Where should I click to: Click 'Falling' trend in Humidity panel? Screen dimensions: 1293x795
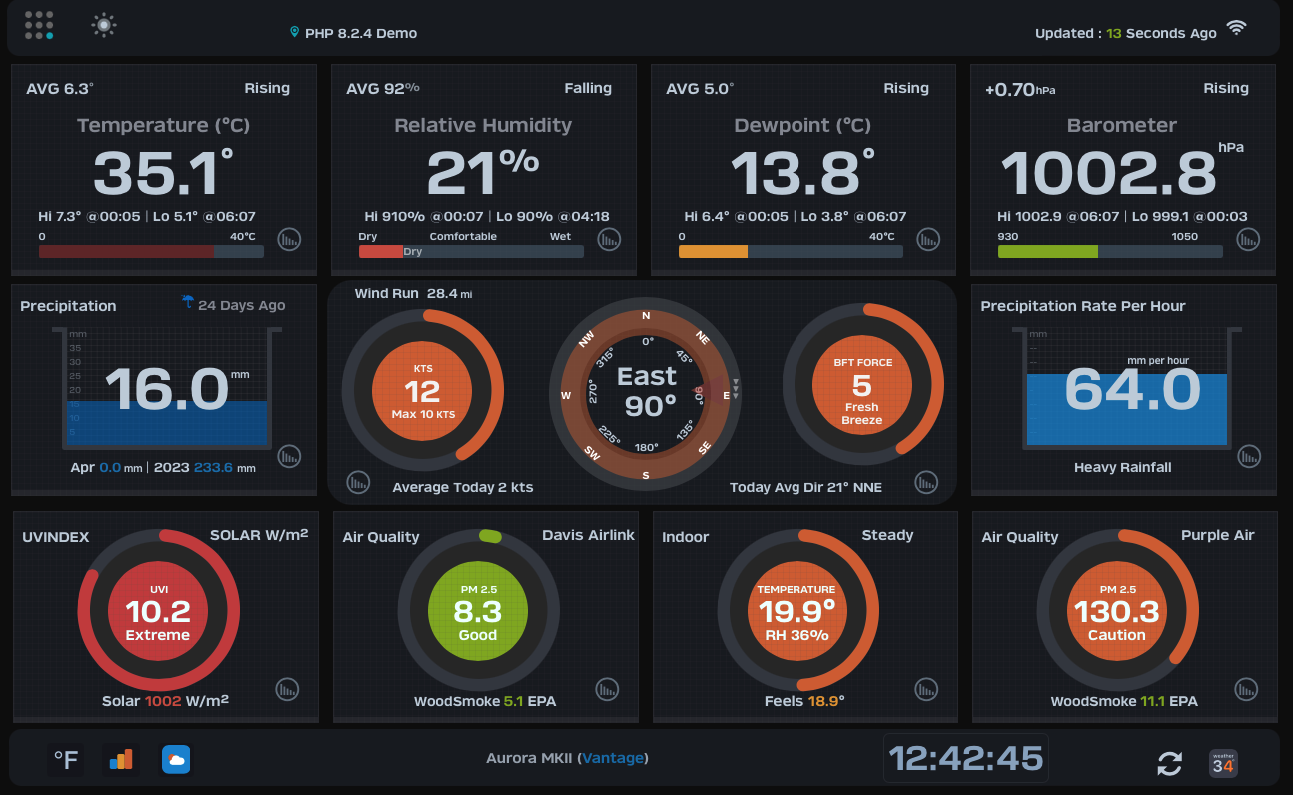588,88
